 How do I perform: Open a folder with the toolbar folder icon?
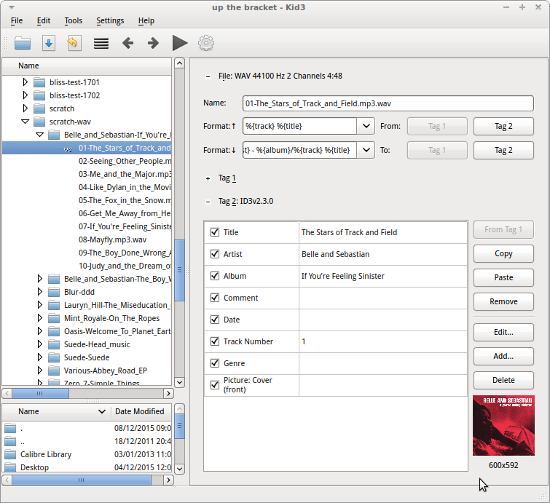coord(23,43)
